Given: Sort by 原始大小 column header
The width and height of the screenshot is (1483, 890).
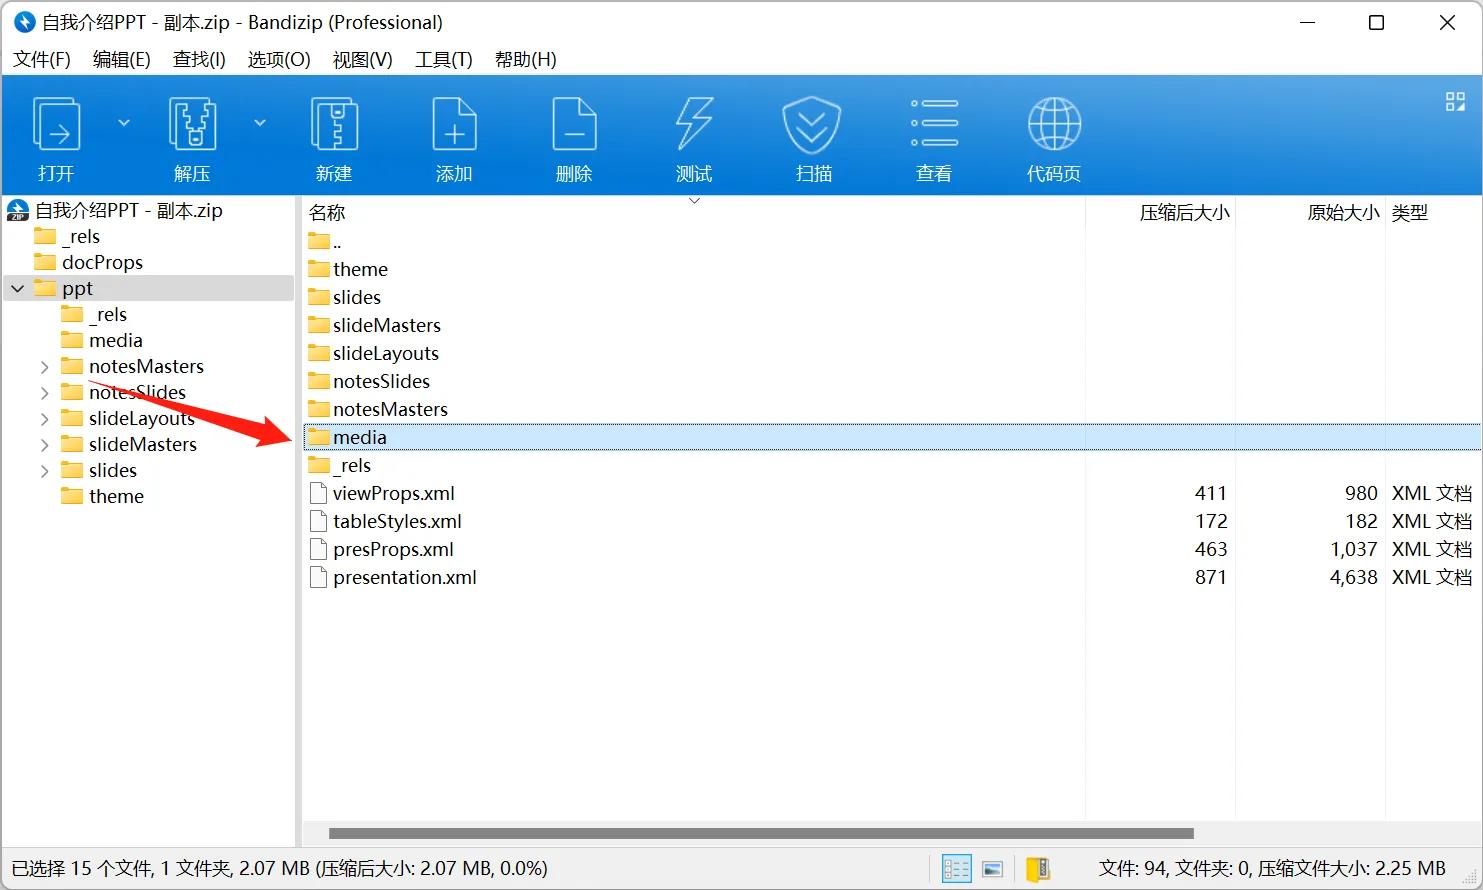Looking at the screenshot, I should point(1343,213).
